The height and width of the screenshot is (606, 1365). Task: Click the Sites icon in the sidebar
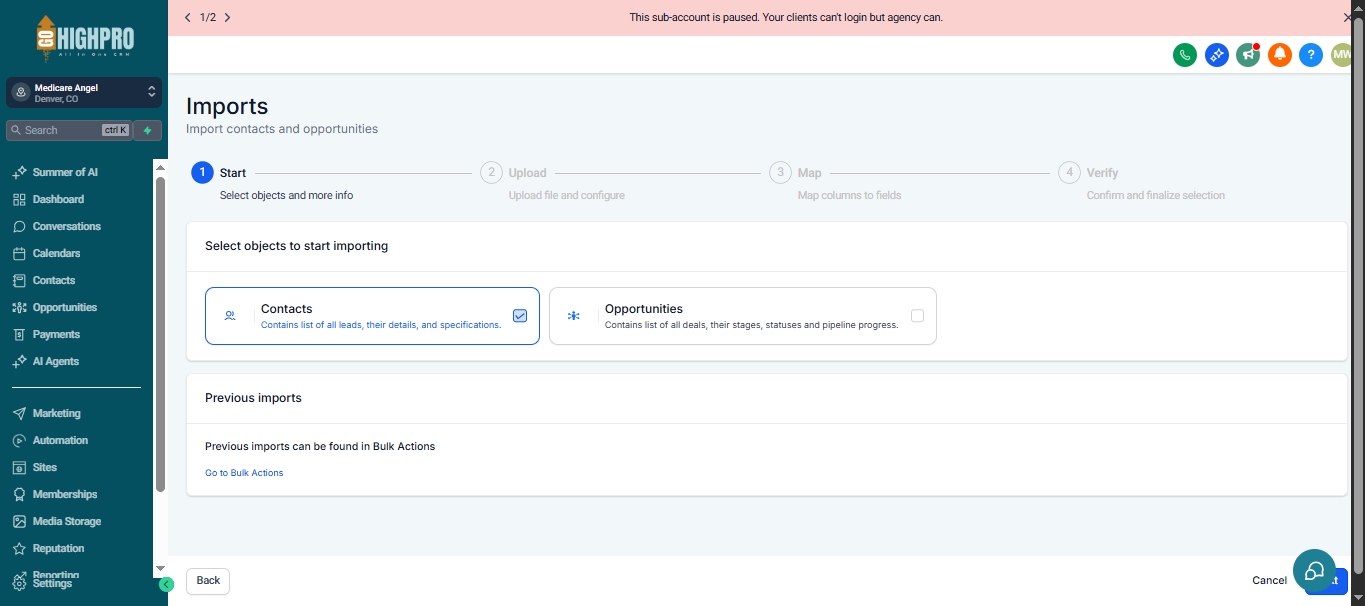click(19, 467)
